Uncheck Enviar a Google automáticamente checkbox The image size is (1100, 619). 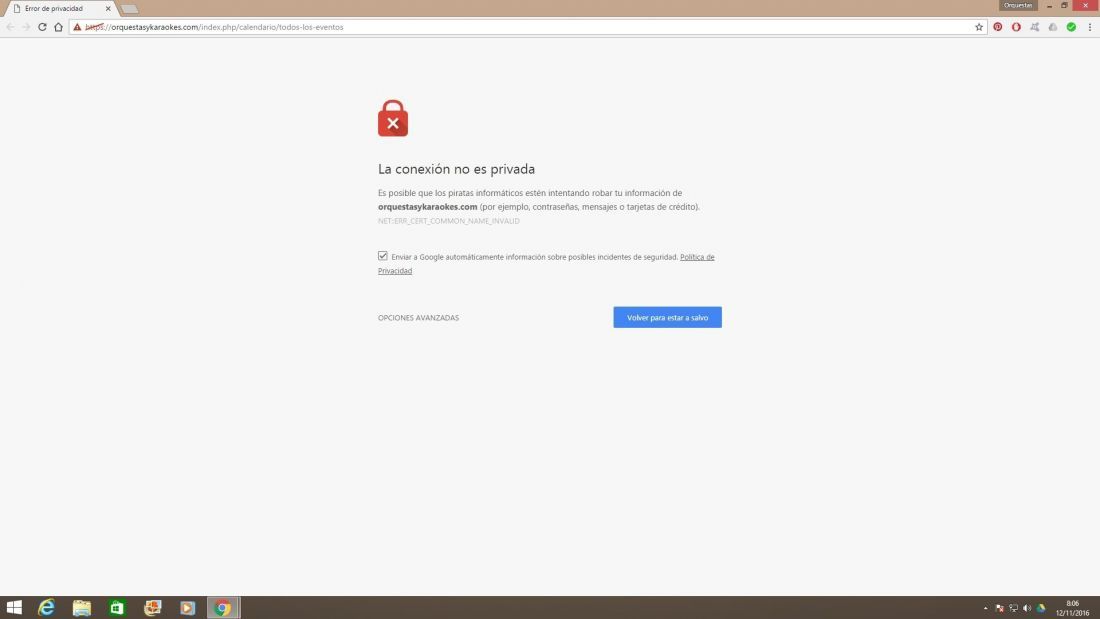382,256
